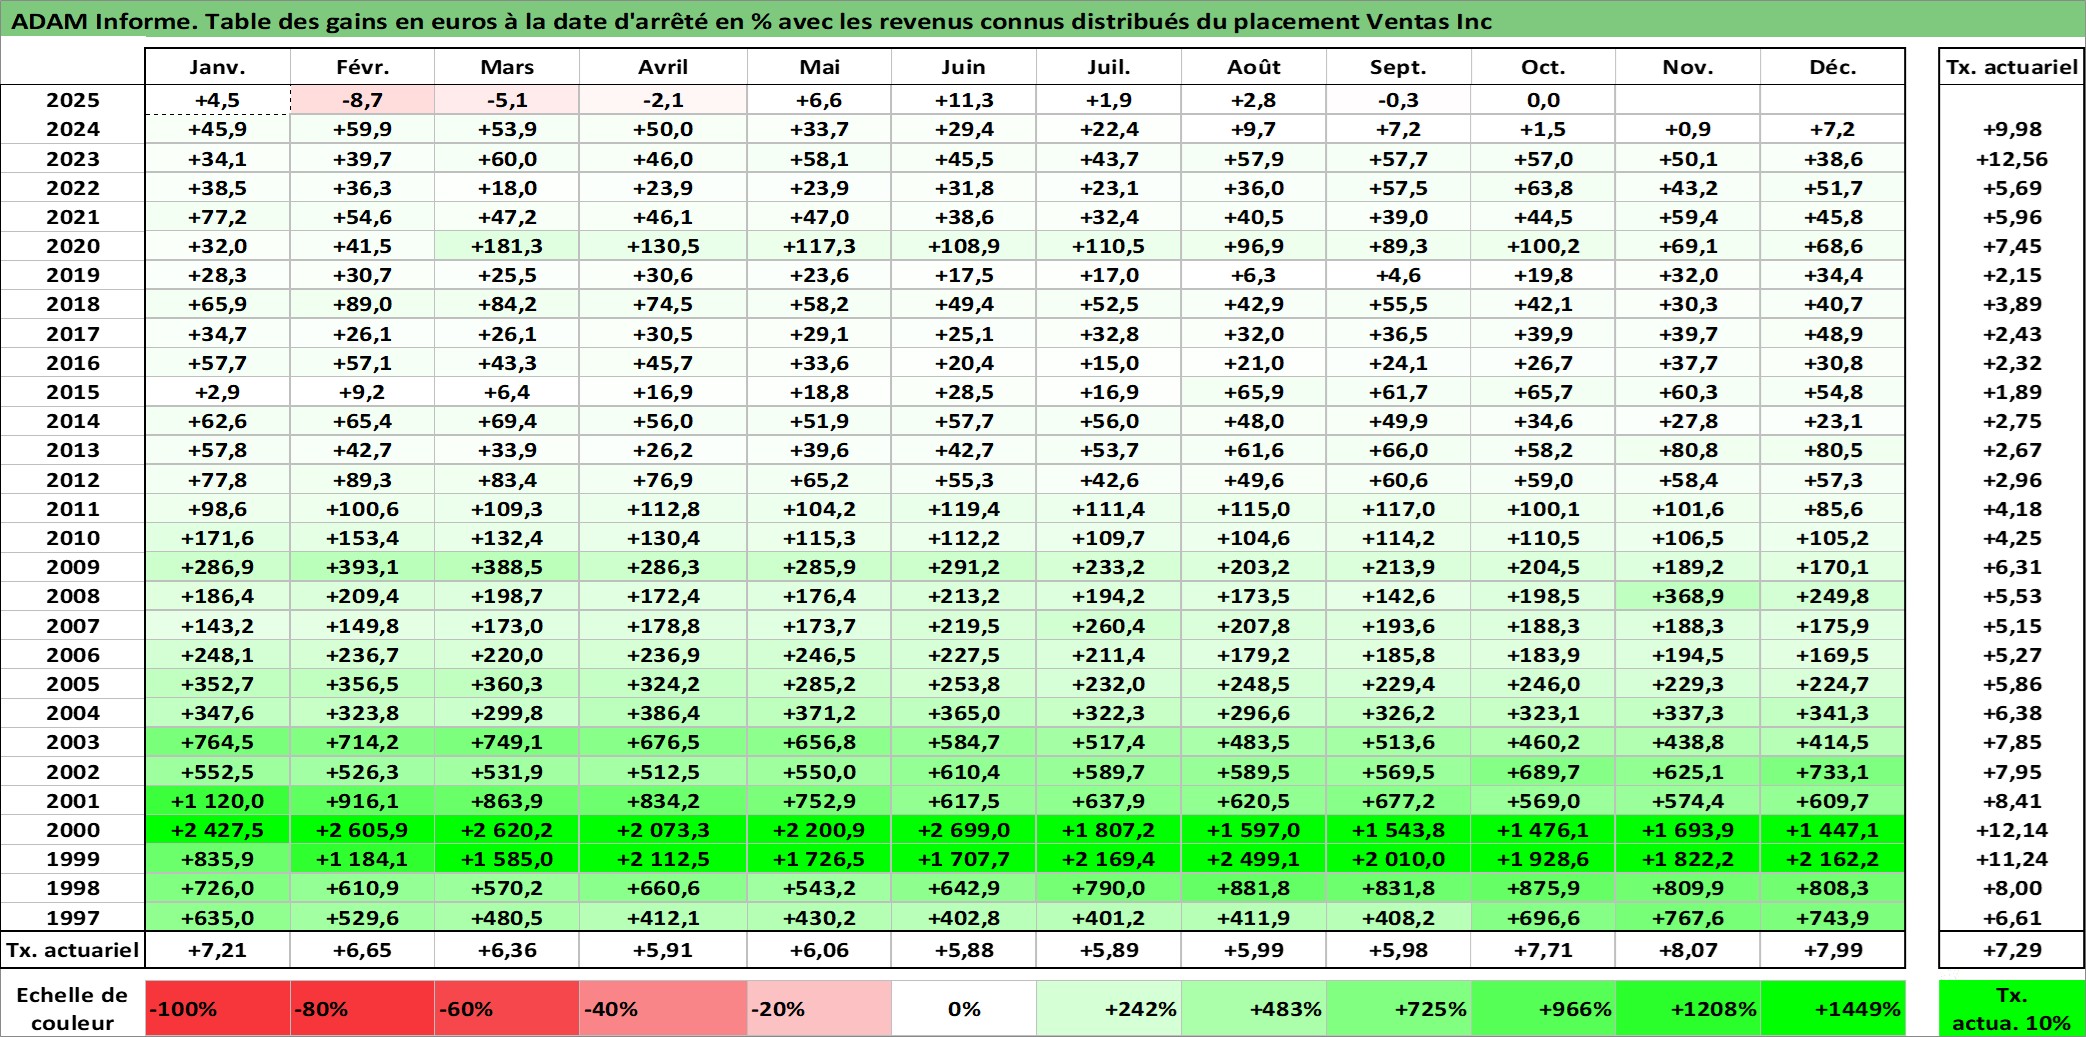Select the +725% green swatch

[1398, 1008]
